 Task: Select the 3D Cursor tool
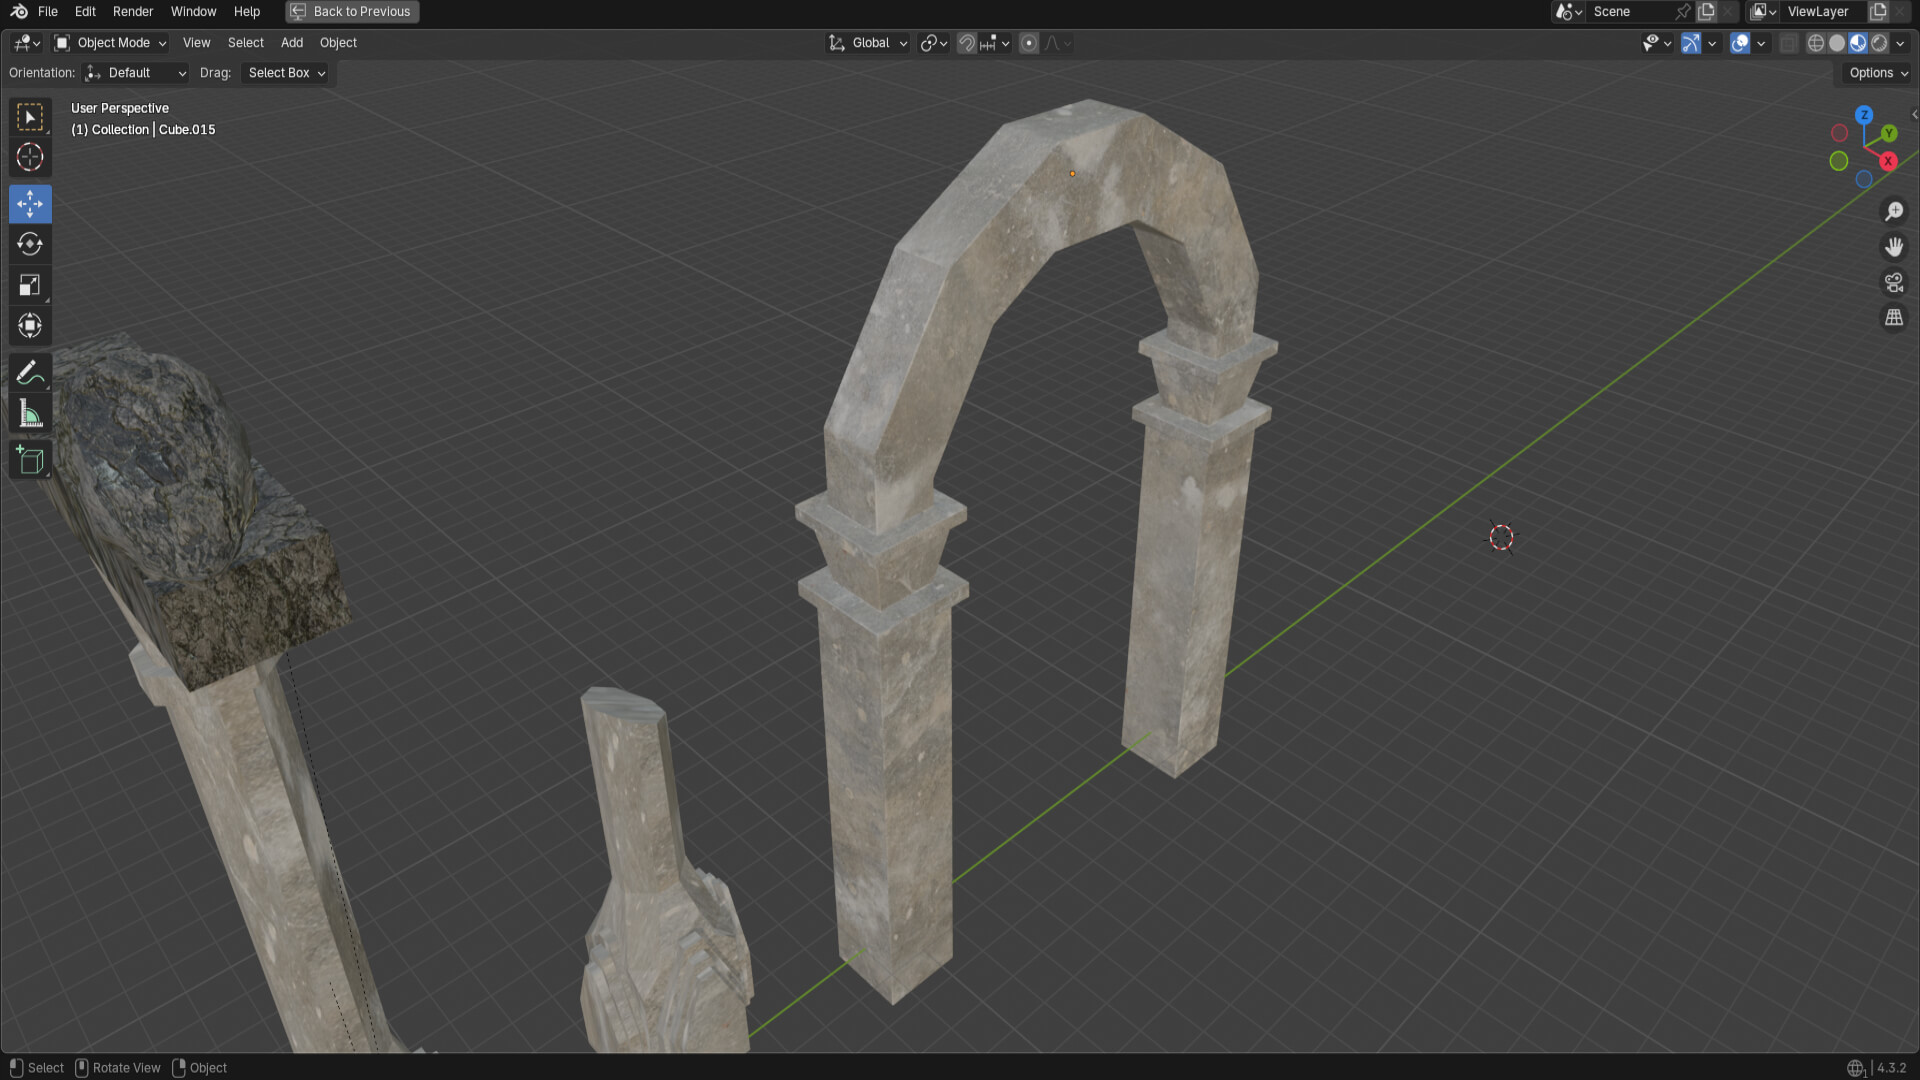coord(30,158)
